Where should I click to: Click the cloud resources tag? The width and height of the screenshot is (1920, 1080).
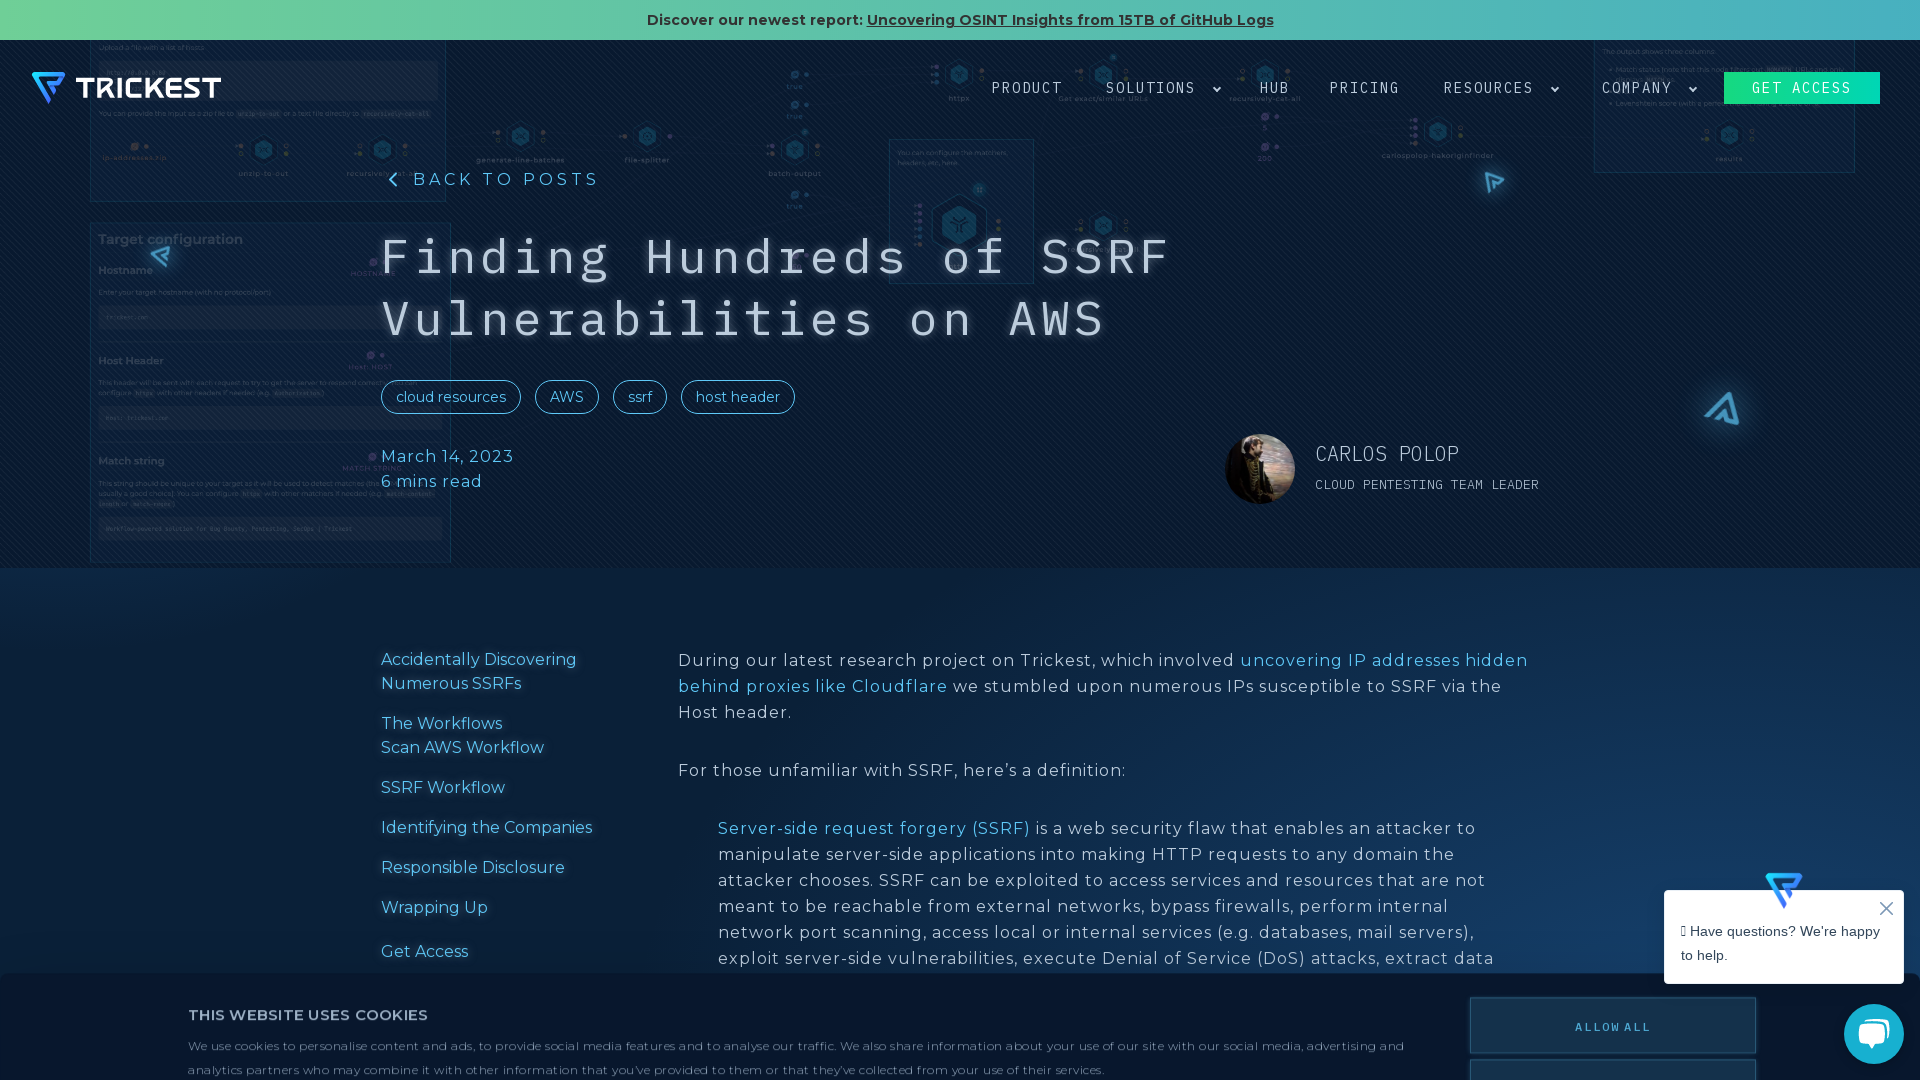coord(451,397)
